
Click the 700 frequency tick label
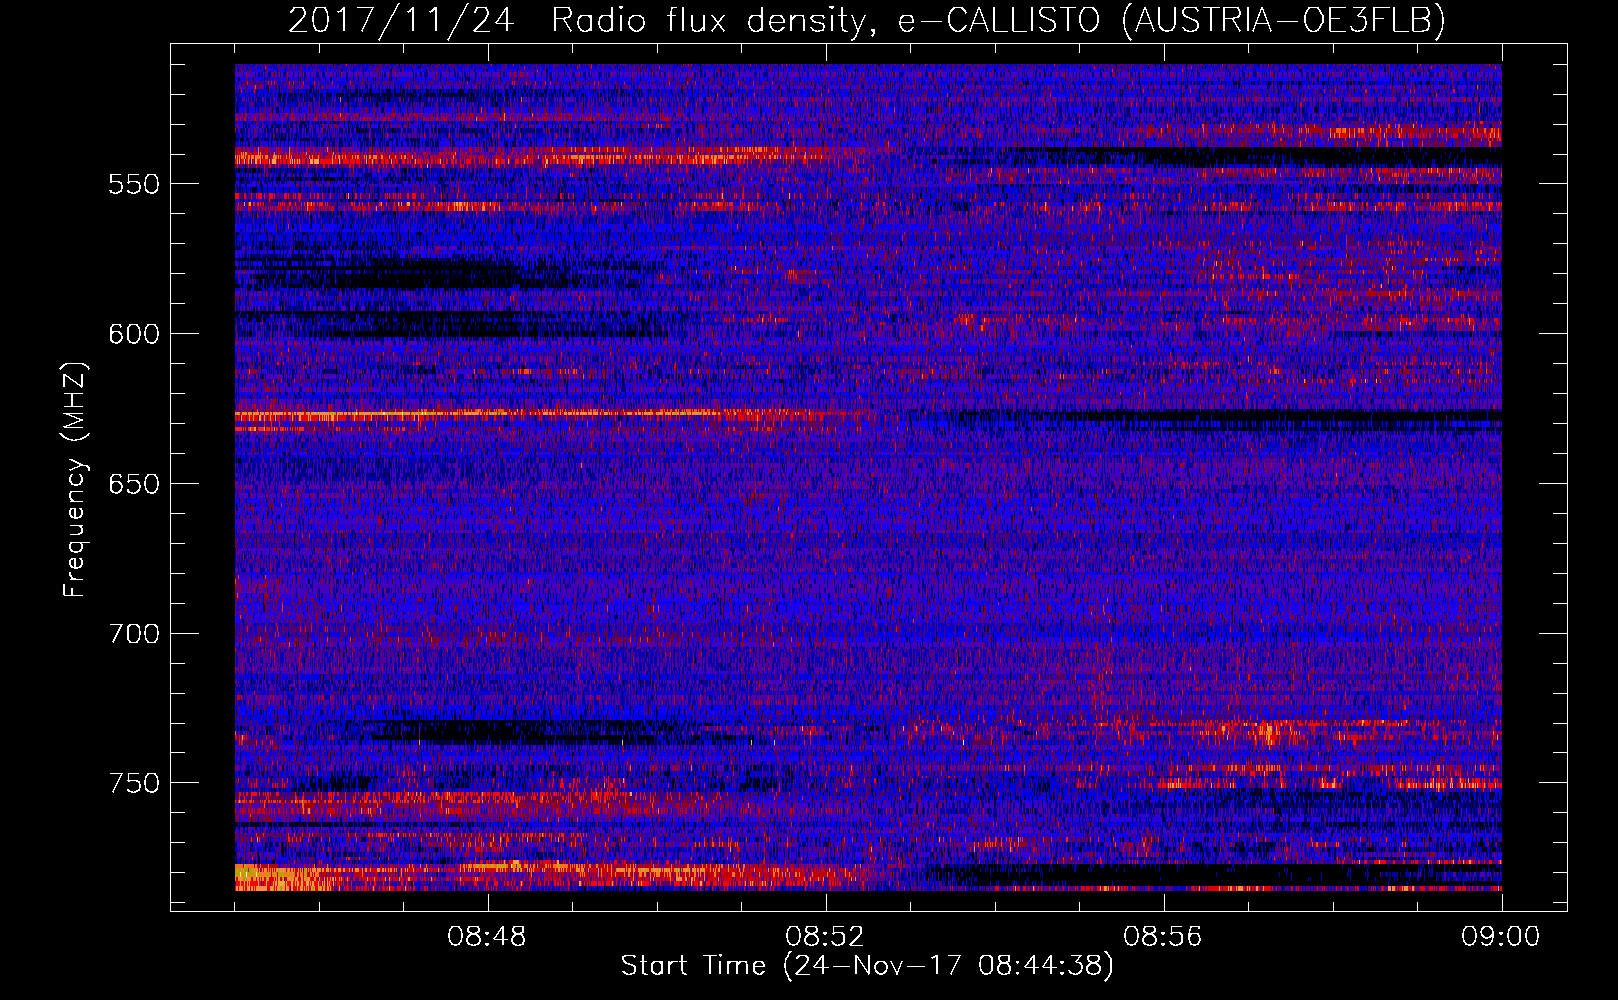(x=134, y=634)
